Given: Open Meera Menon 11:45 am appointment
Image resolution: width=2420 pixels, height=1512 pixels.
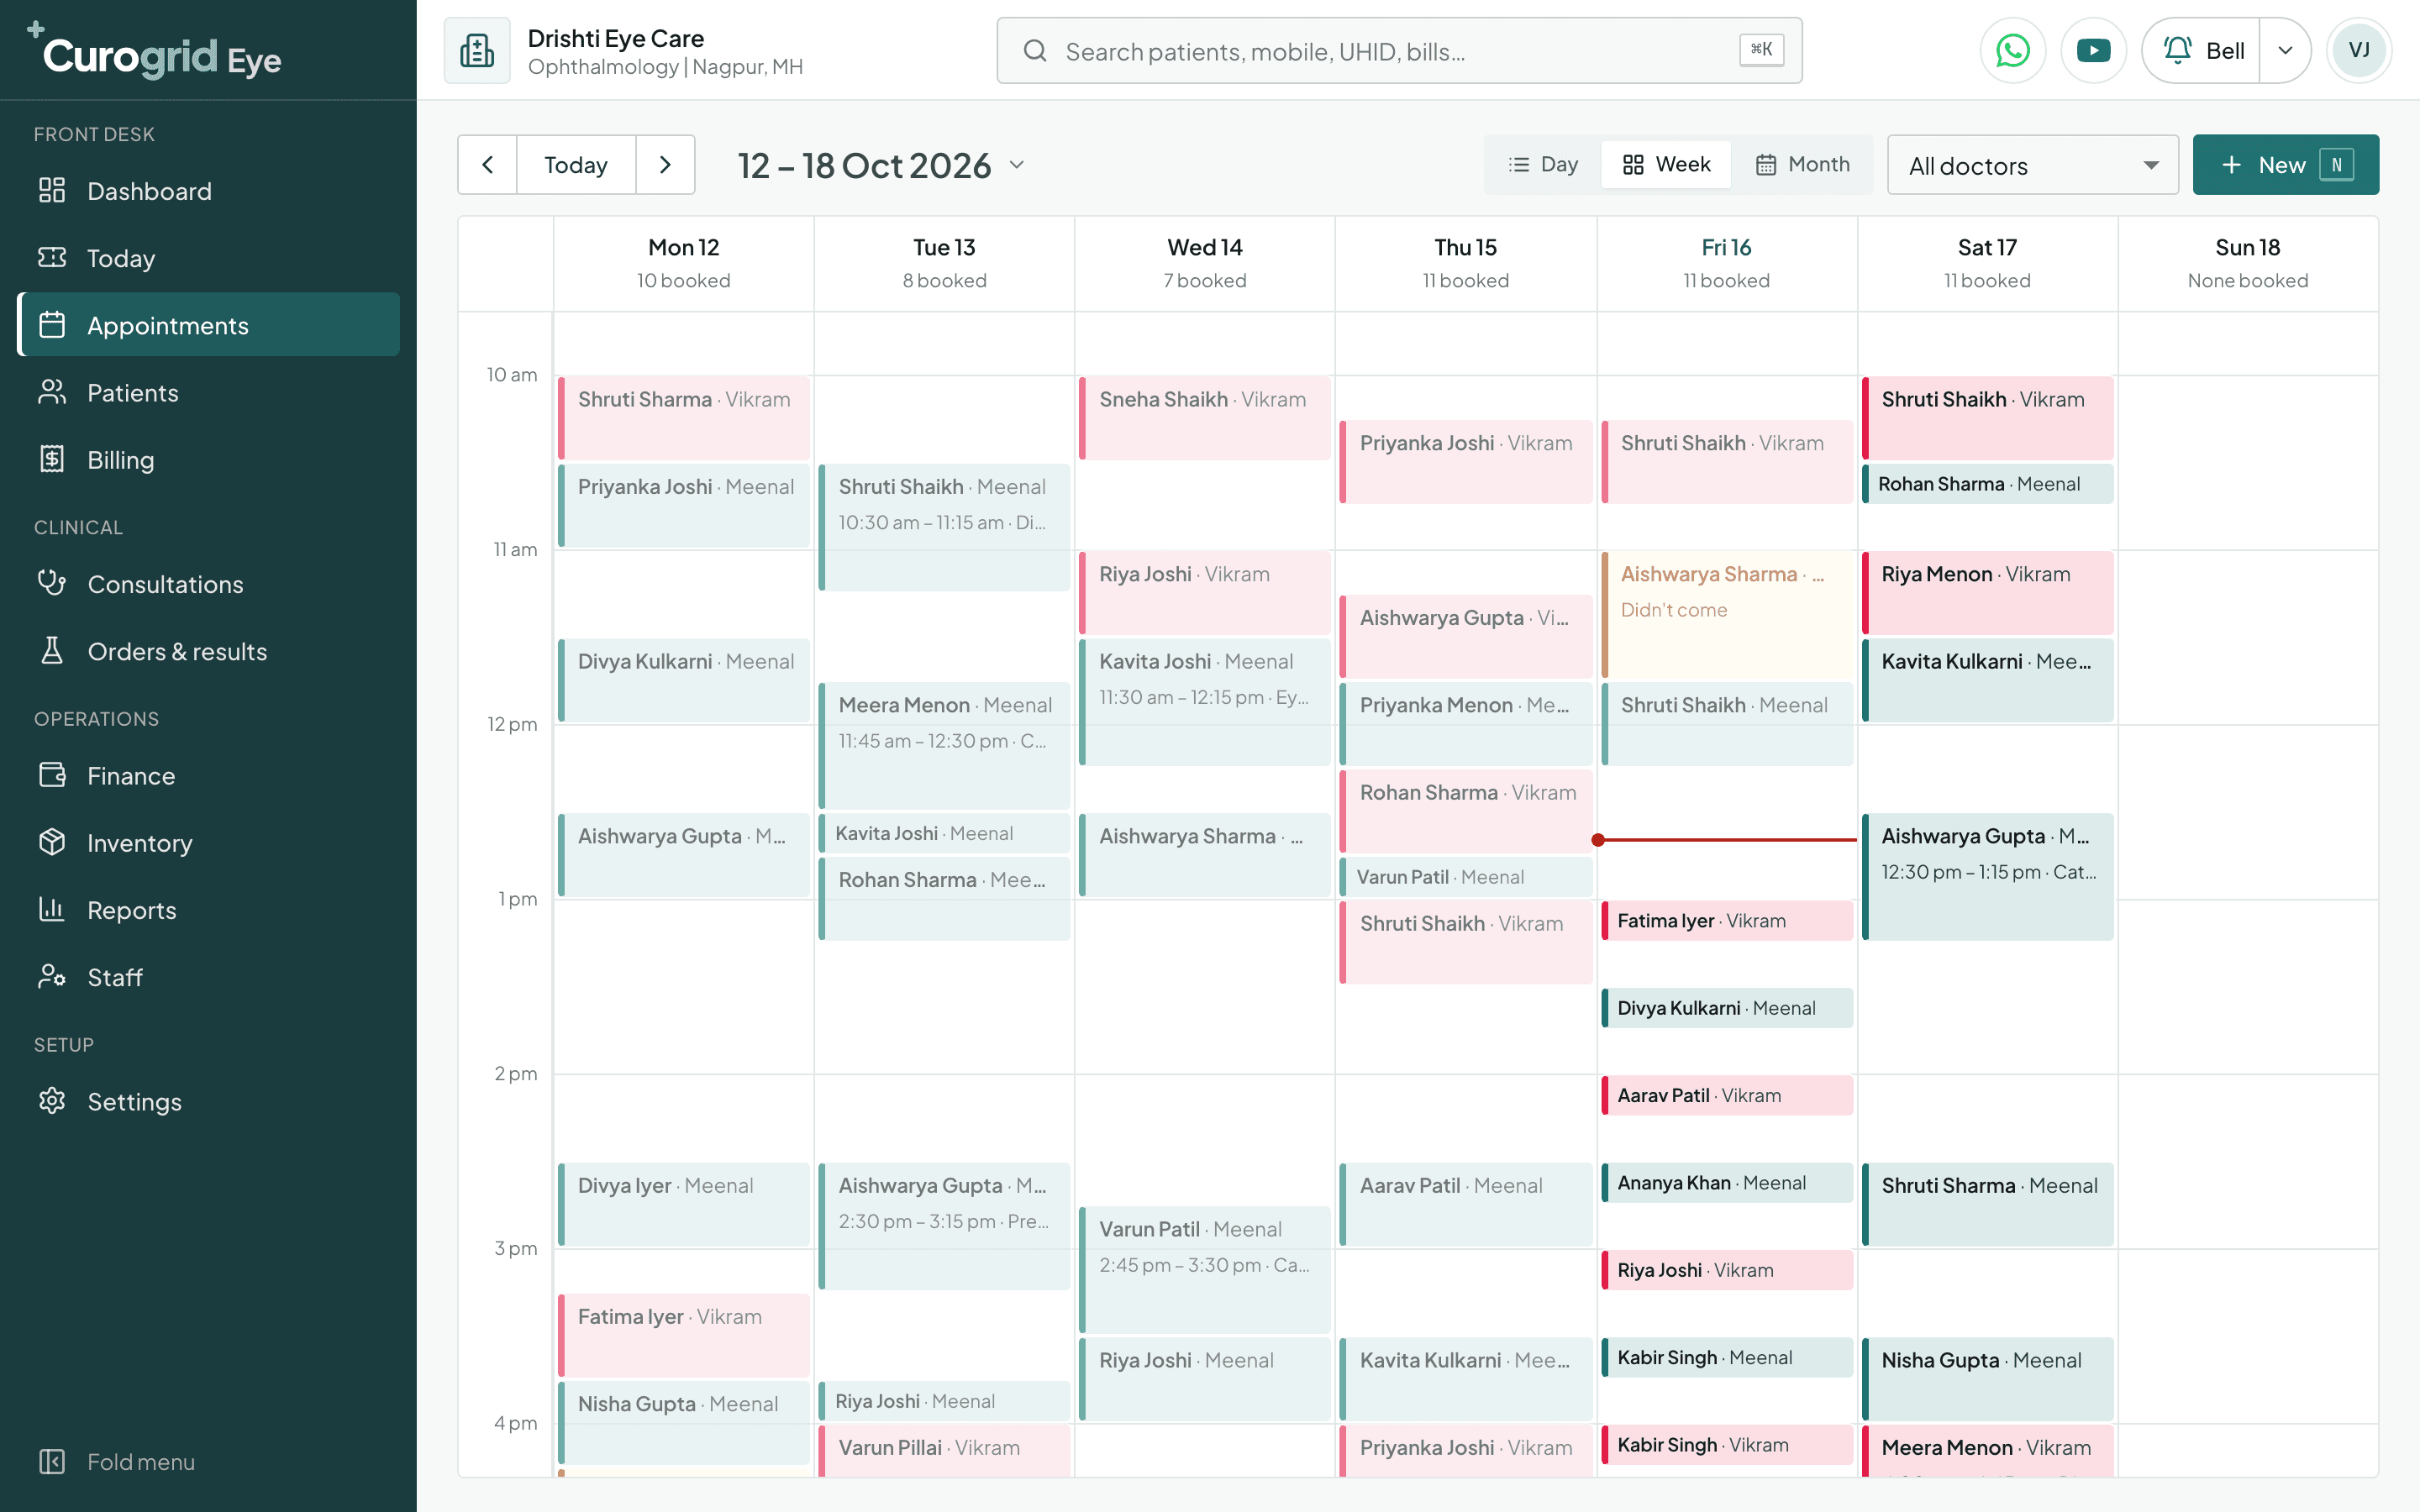Looking at the screenshot, I should (945, 745).
